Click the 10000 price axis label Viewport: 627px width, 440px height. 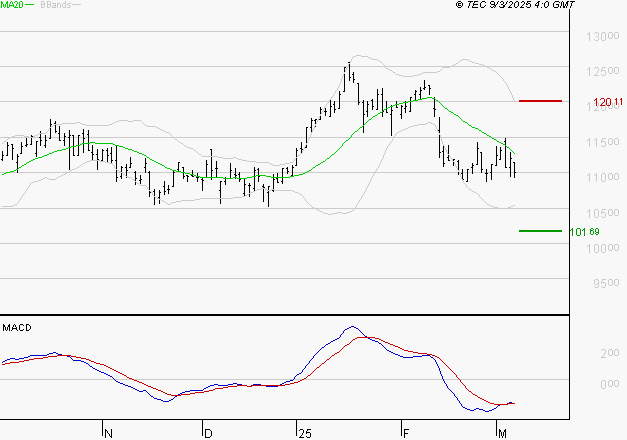pos(603,248)
